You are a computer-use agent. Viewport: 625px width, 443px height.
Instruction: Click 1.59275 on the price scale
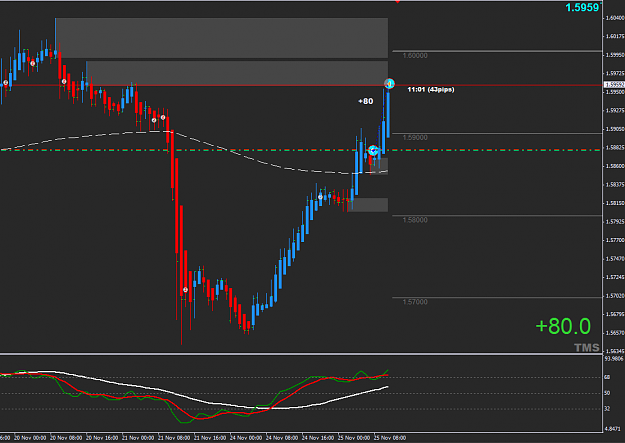[615, 110]
